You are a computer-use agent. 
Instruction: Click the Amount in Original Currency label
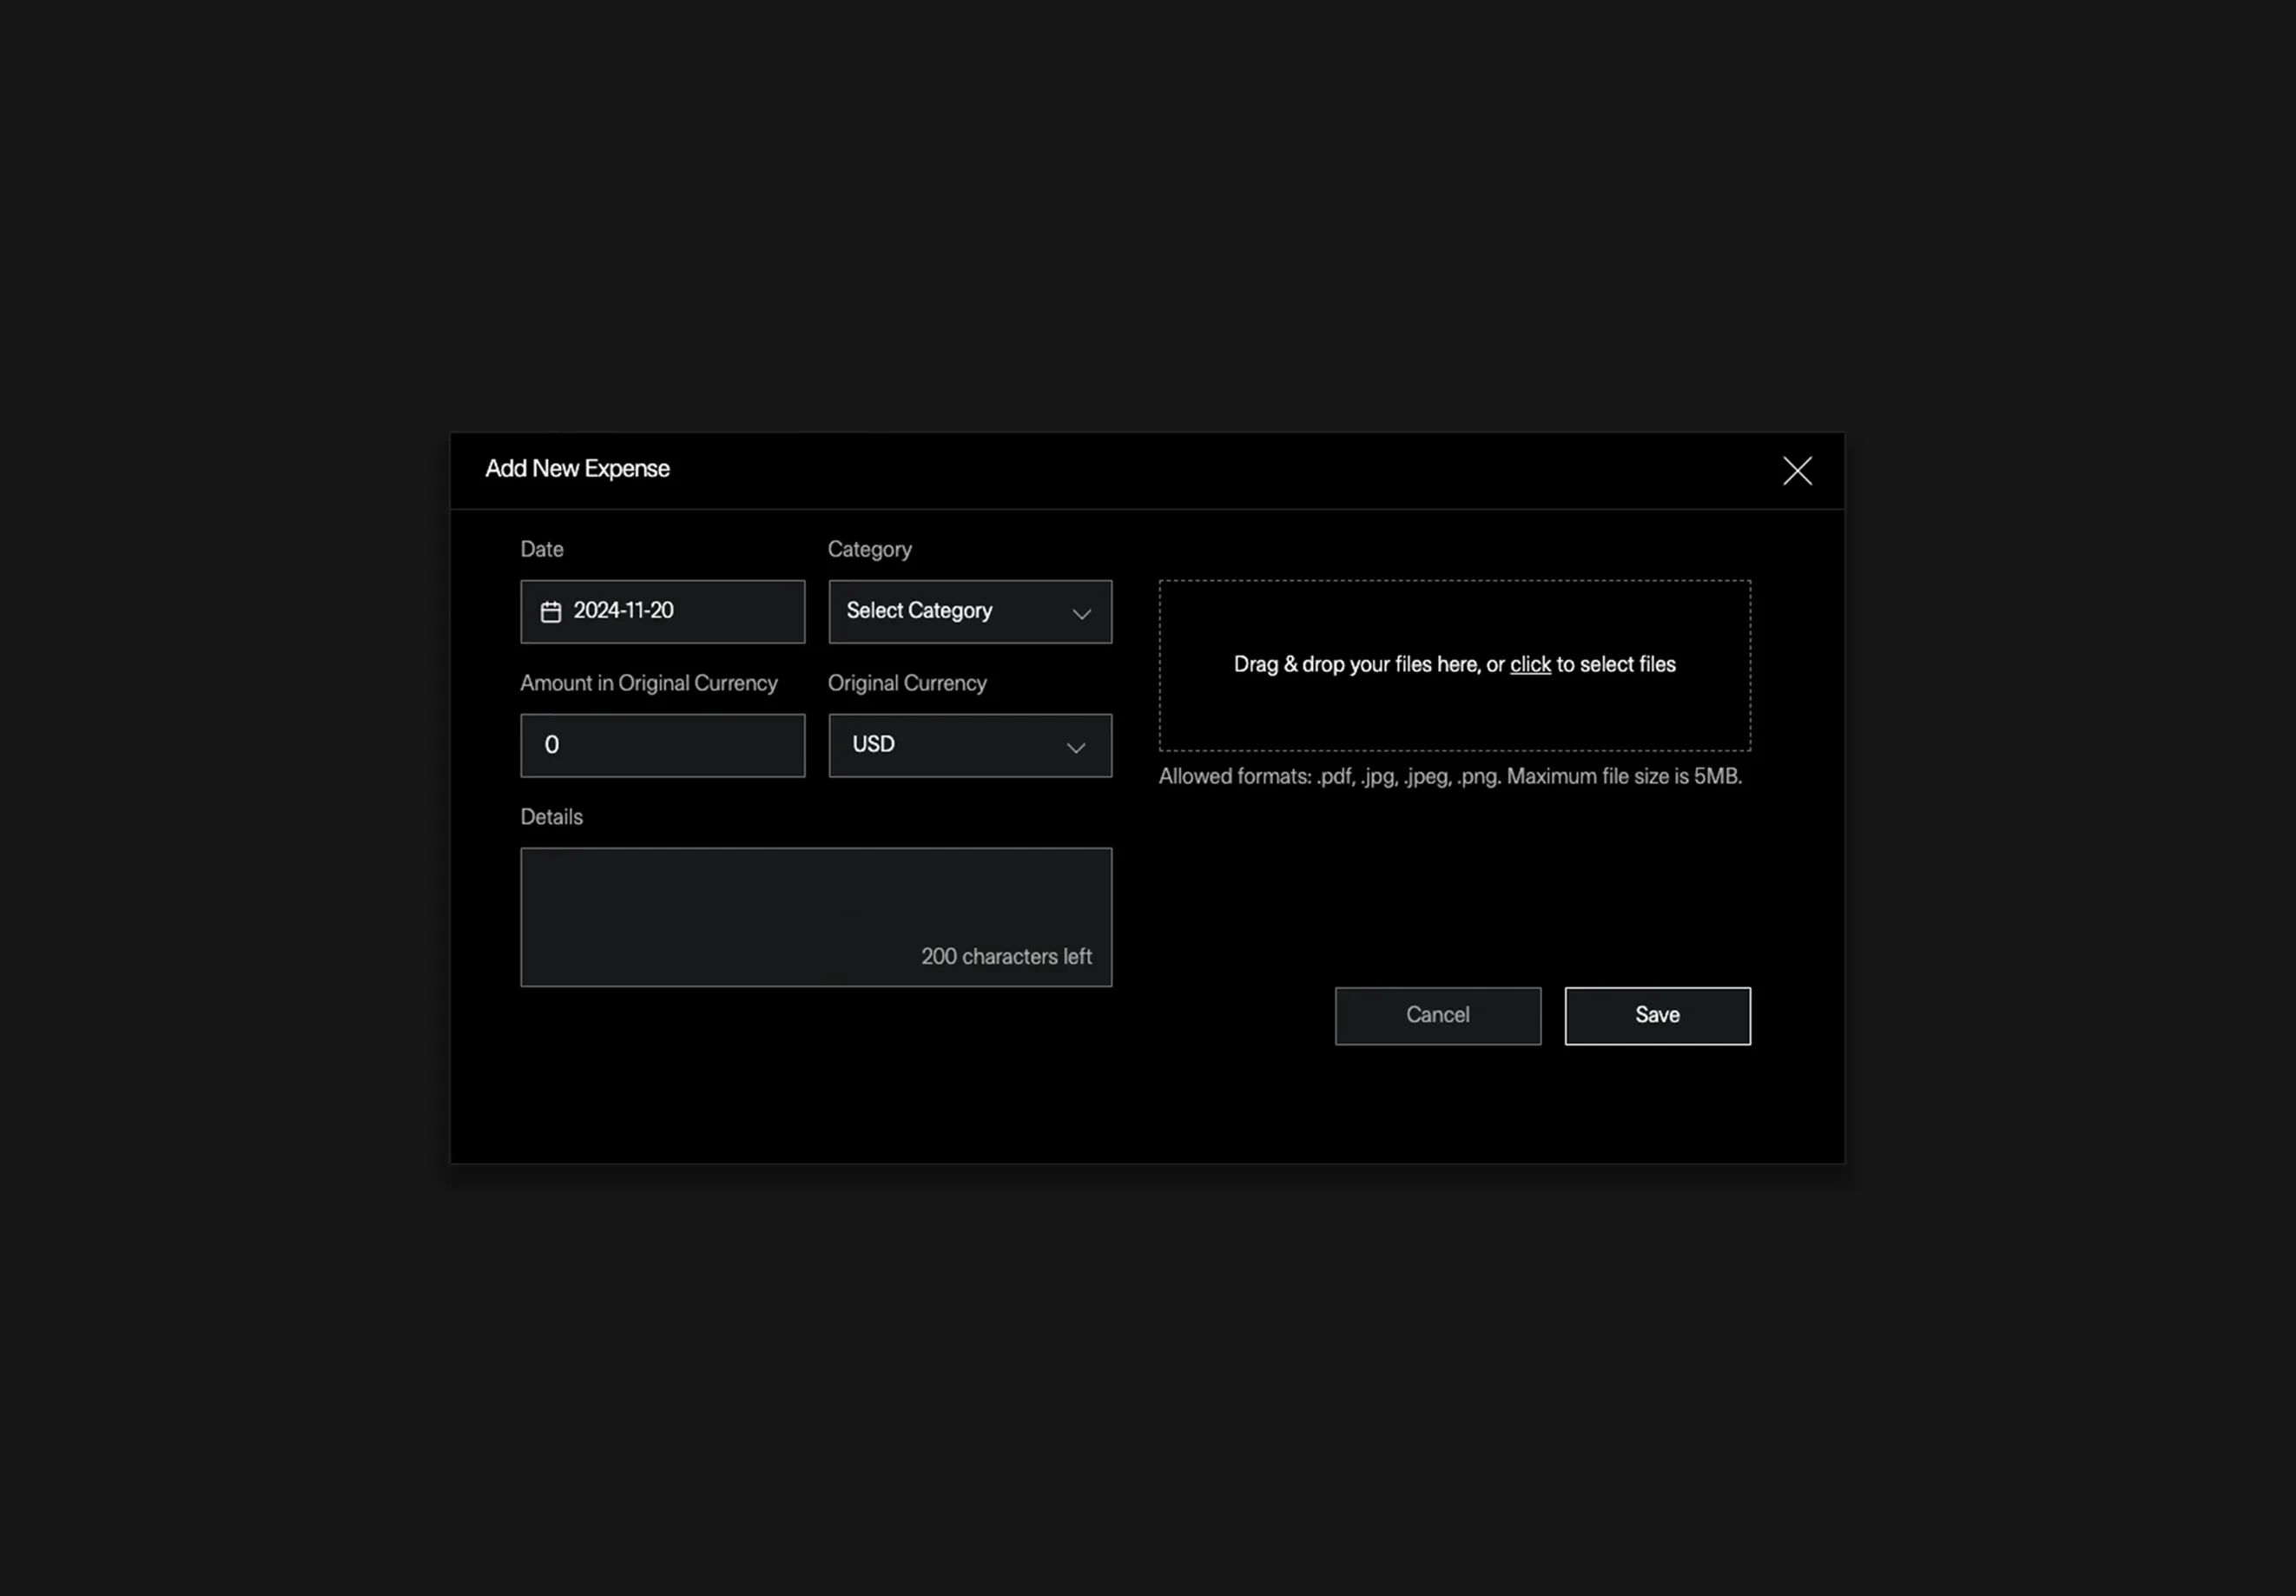point(648,684)
